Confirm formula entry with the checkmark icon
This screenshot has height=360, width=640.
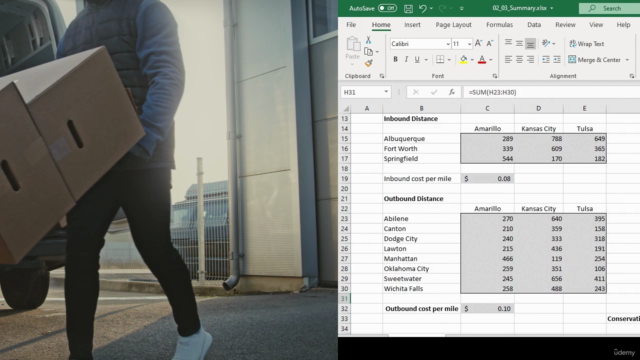[434, 92]
